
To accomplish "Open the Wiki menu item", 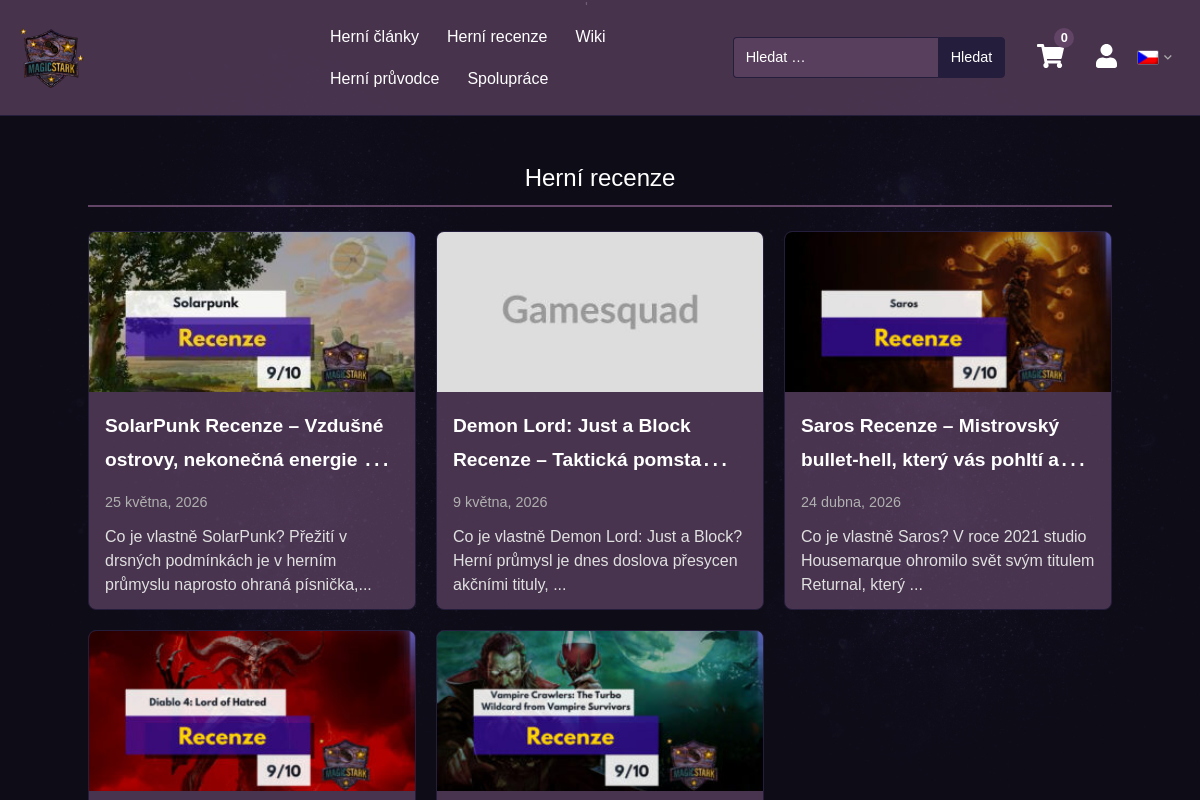I will [x=590, y=36].
